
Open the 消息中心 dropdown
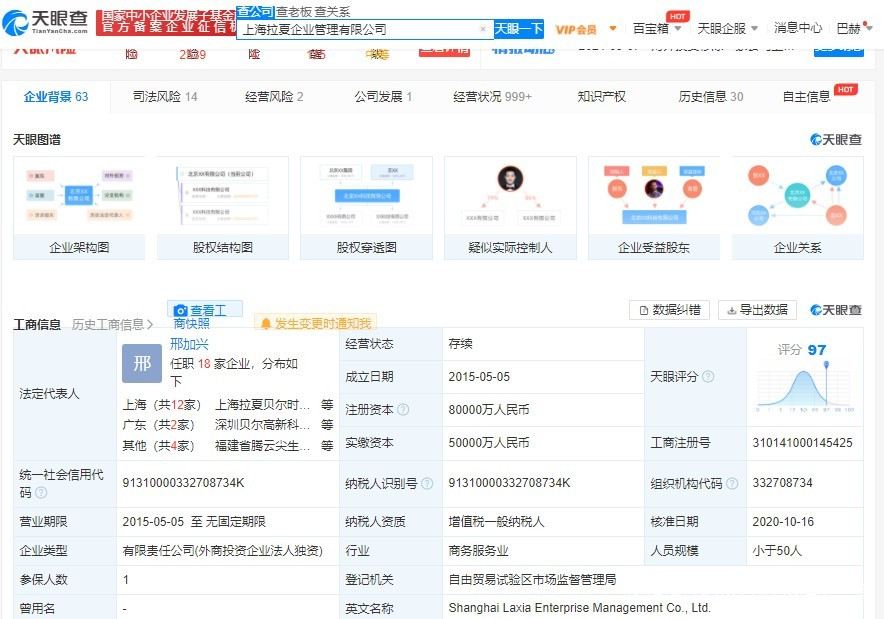coord(798,28)
